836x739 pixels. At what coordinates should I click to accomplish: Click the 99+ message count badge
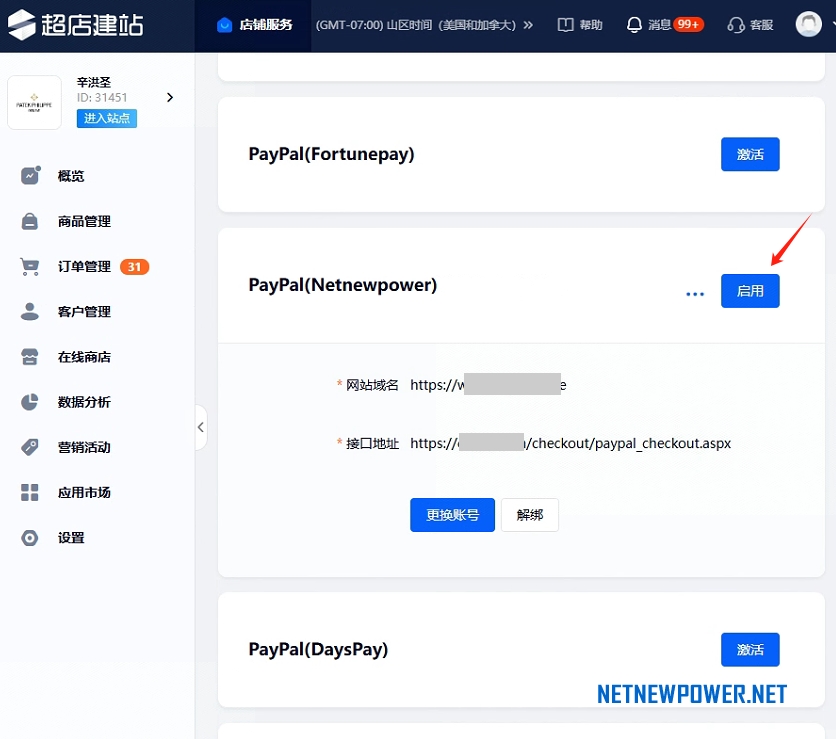click(x=688, y=25)
